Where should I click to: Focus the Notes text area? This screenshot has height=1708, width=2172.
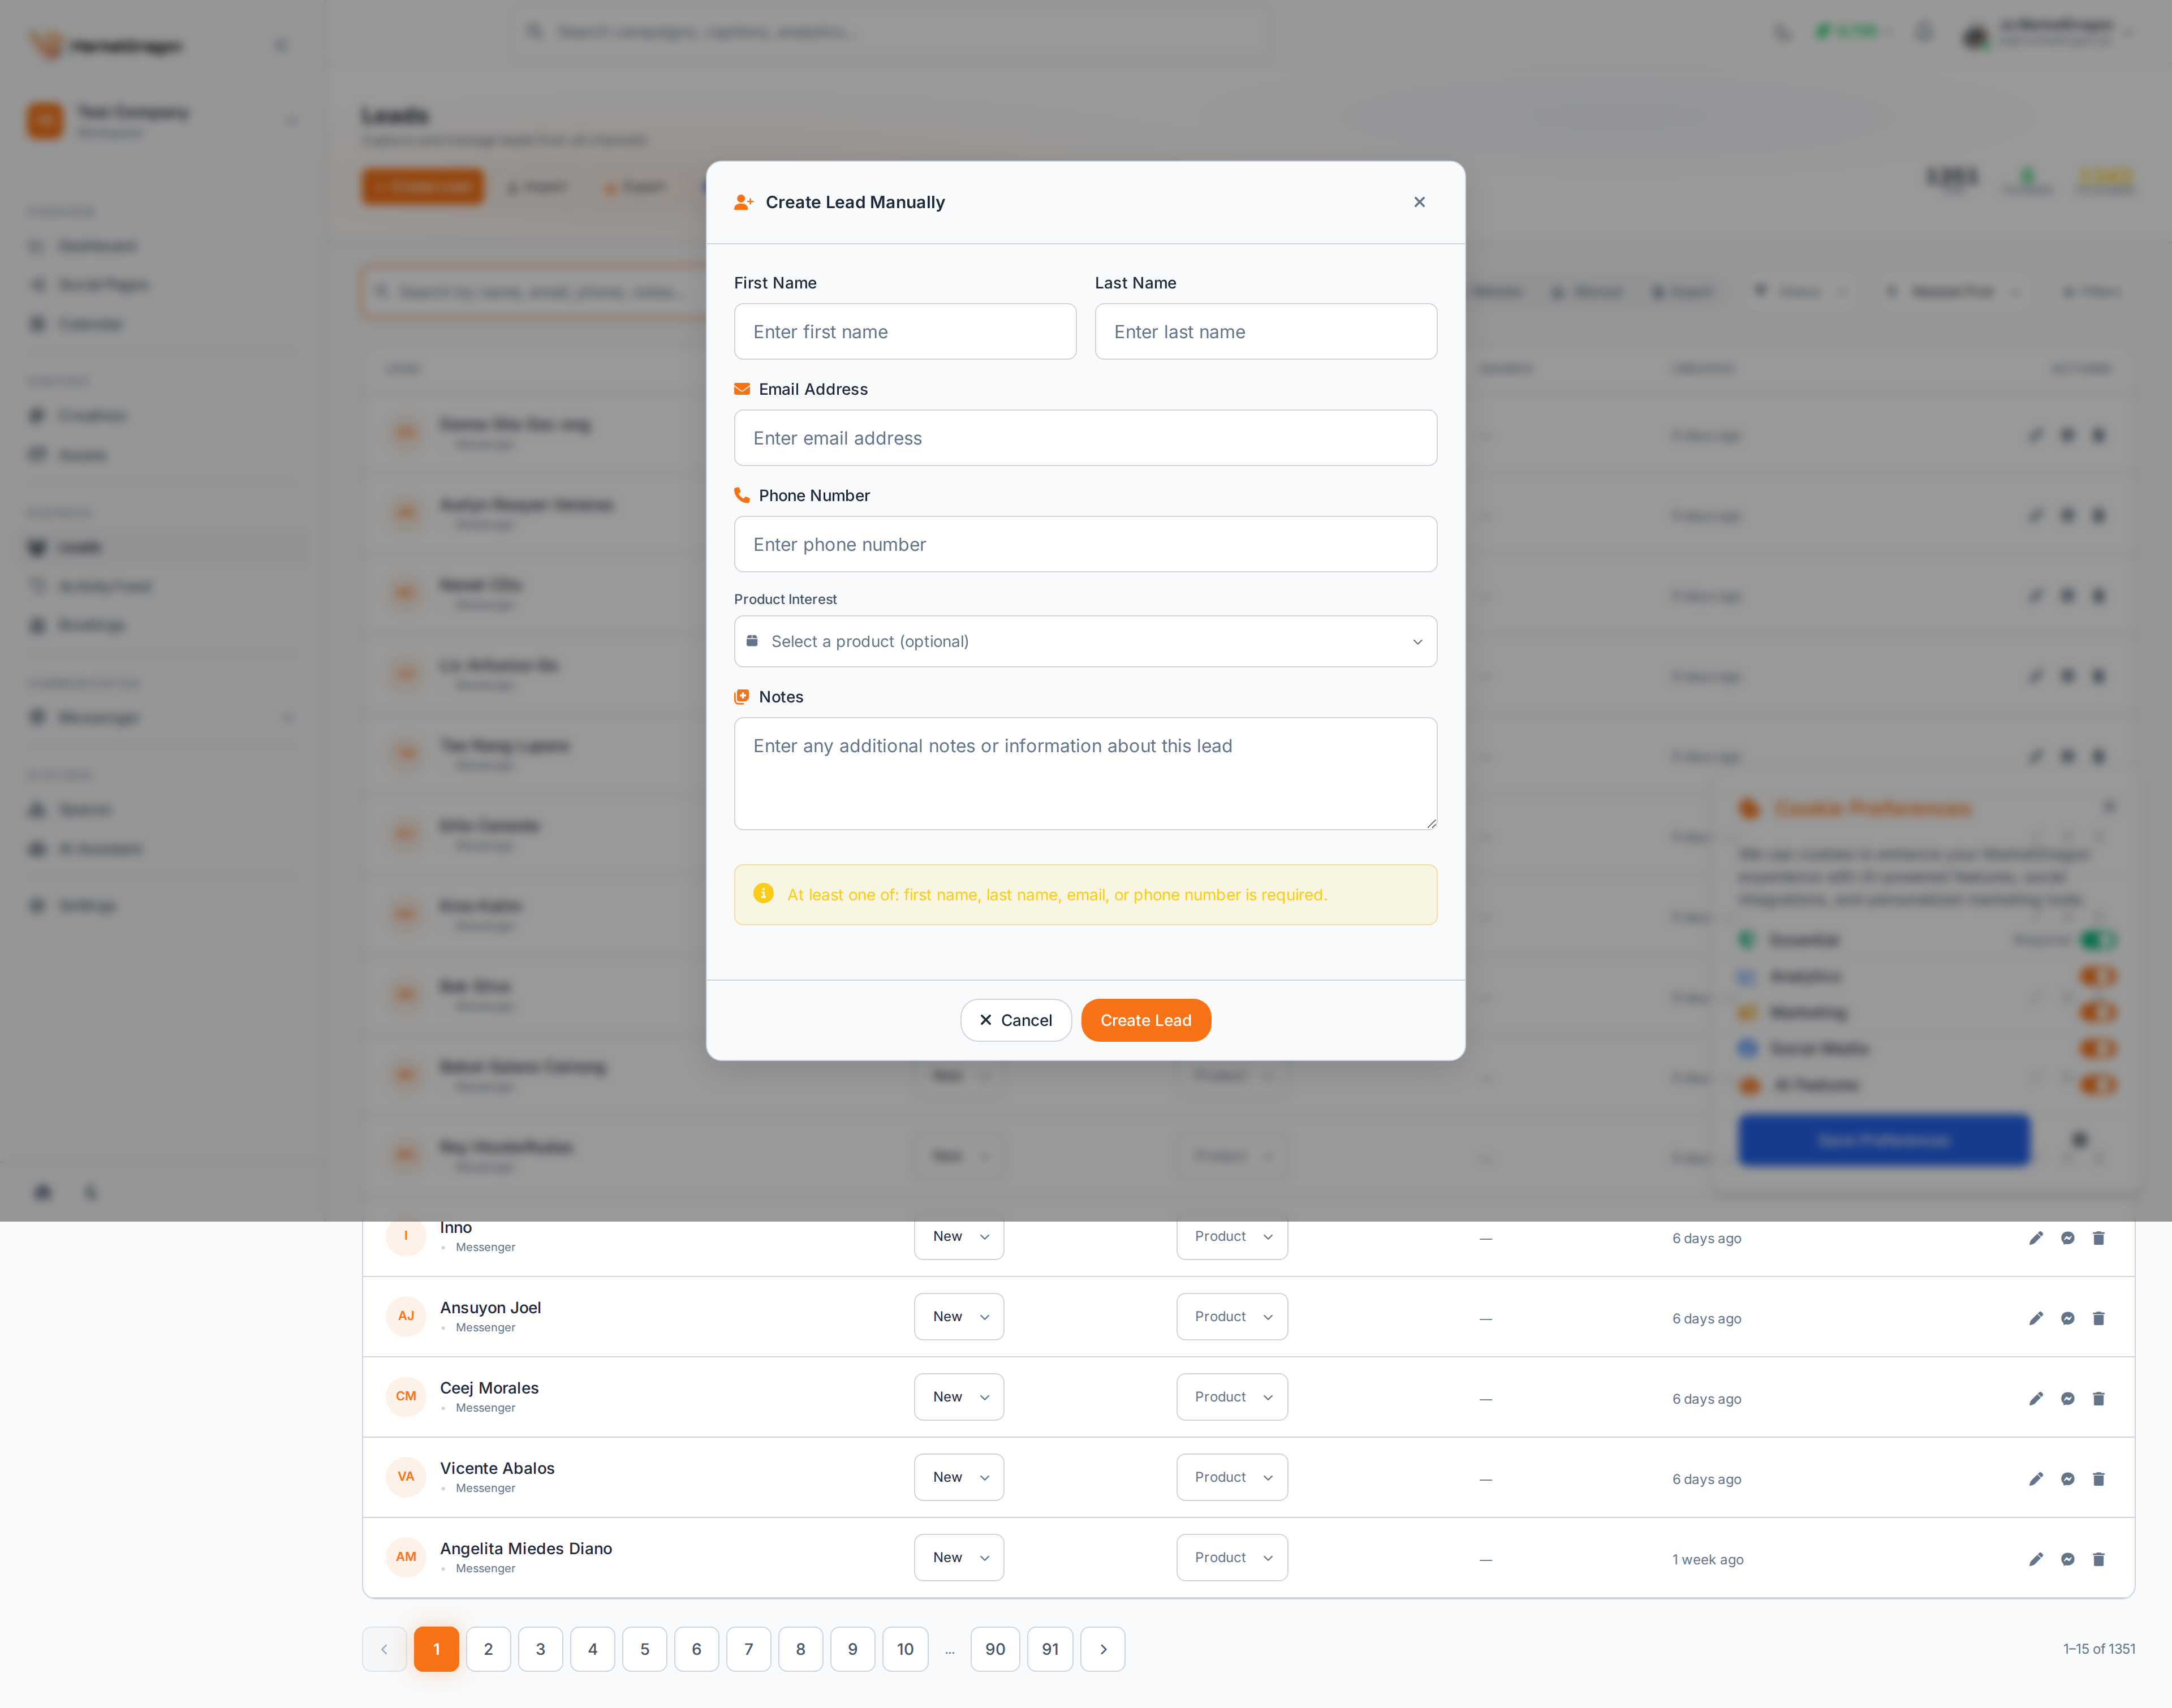1085,773
